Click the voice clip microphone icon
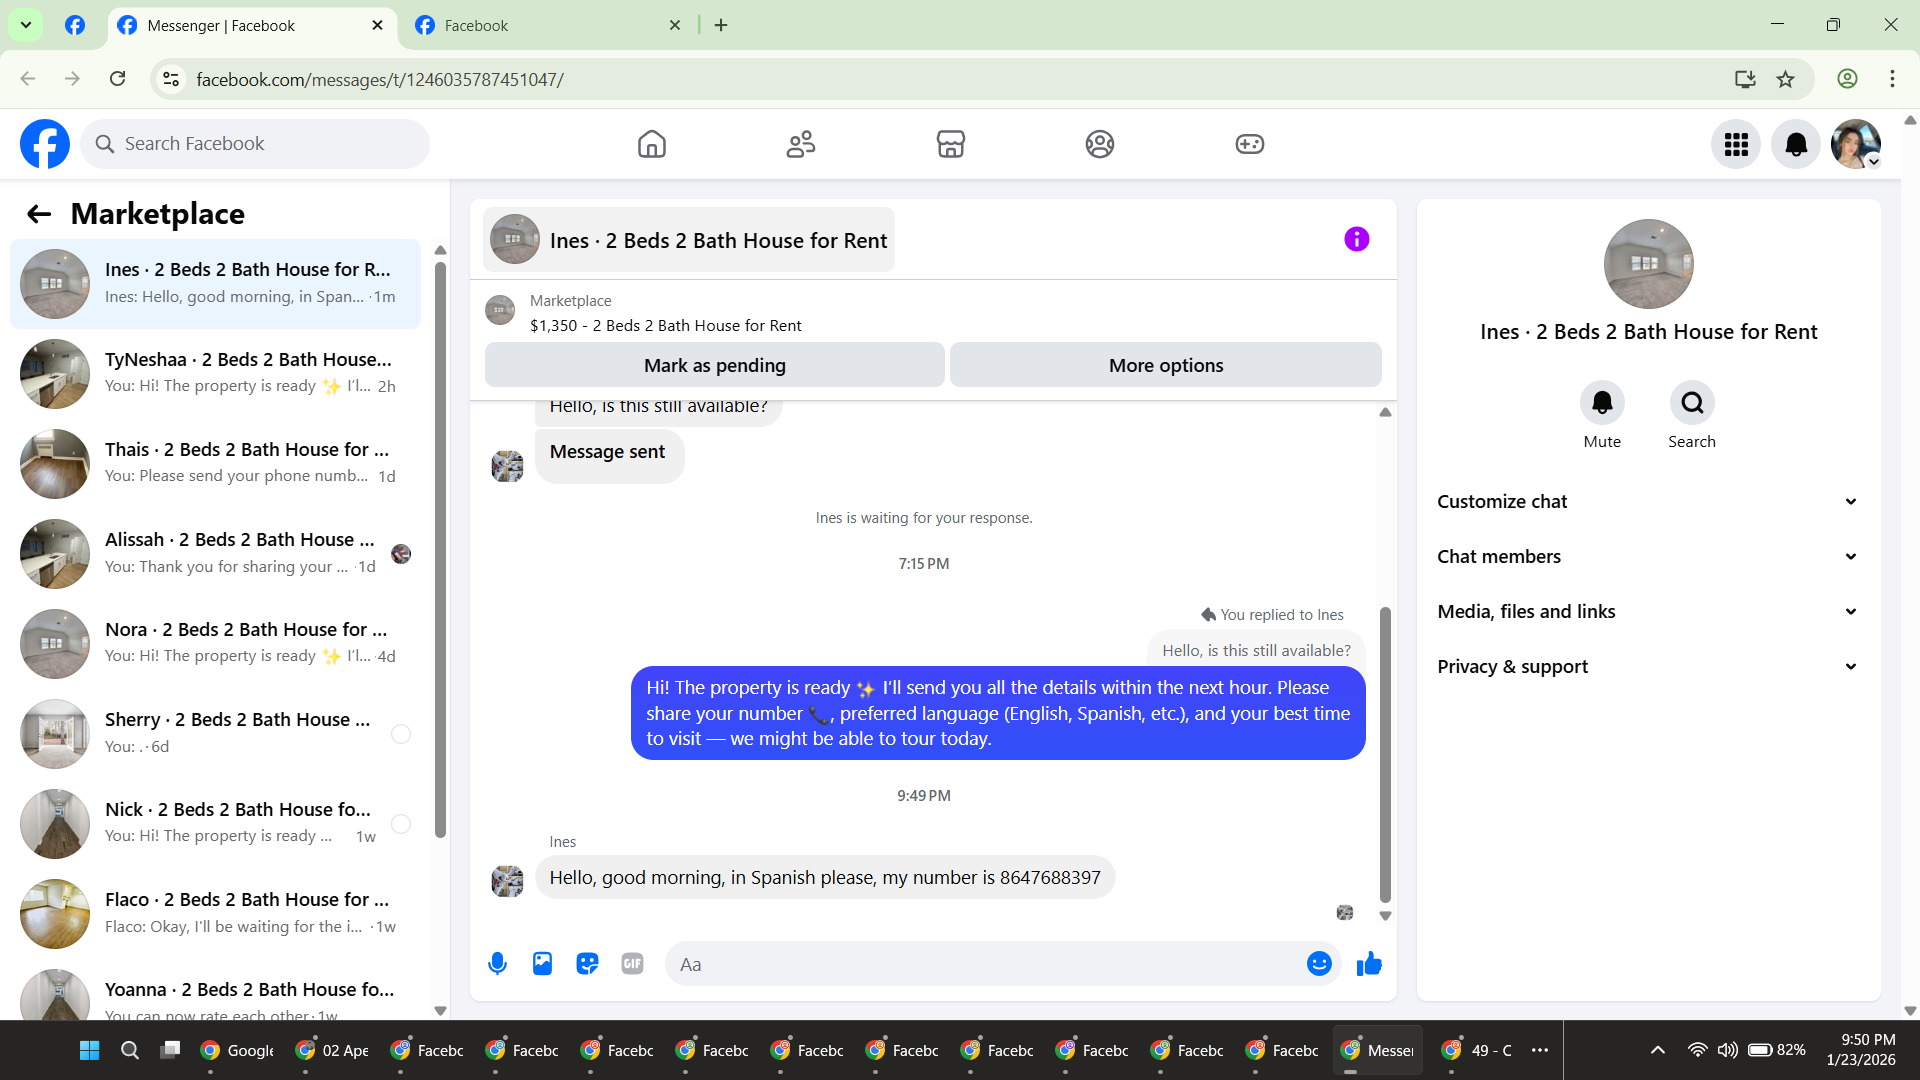1920x1080 pixels. 497,964
